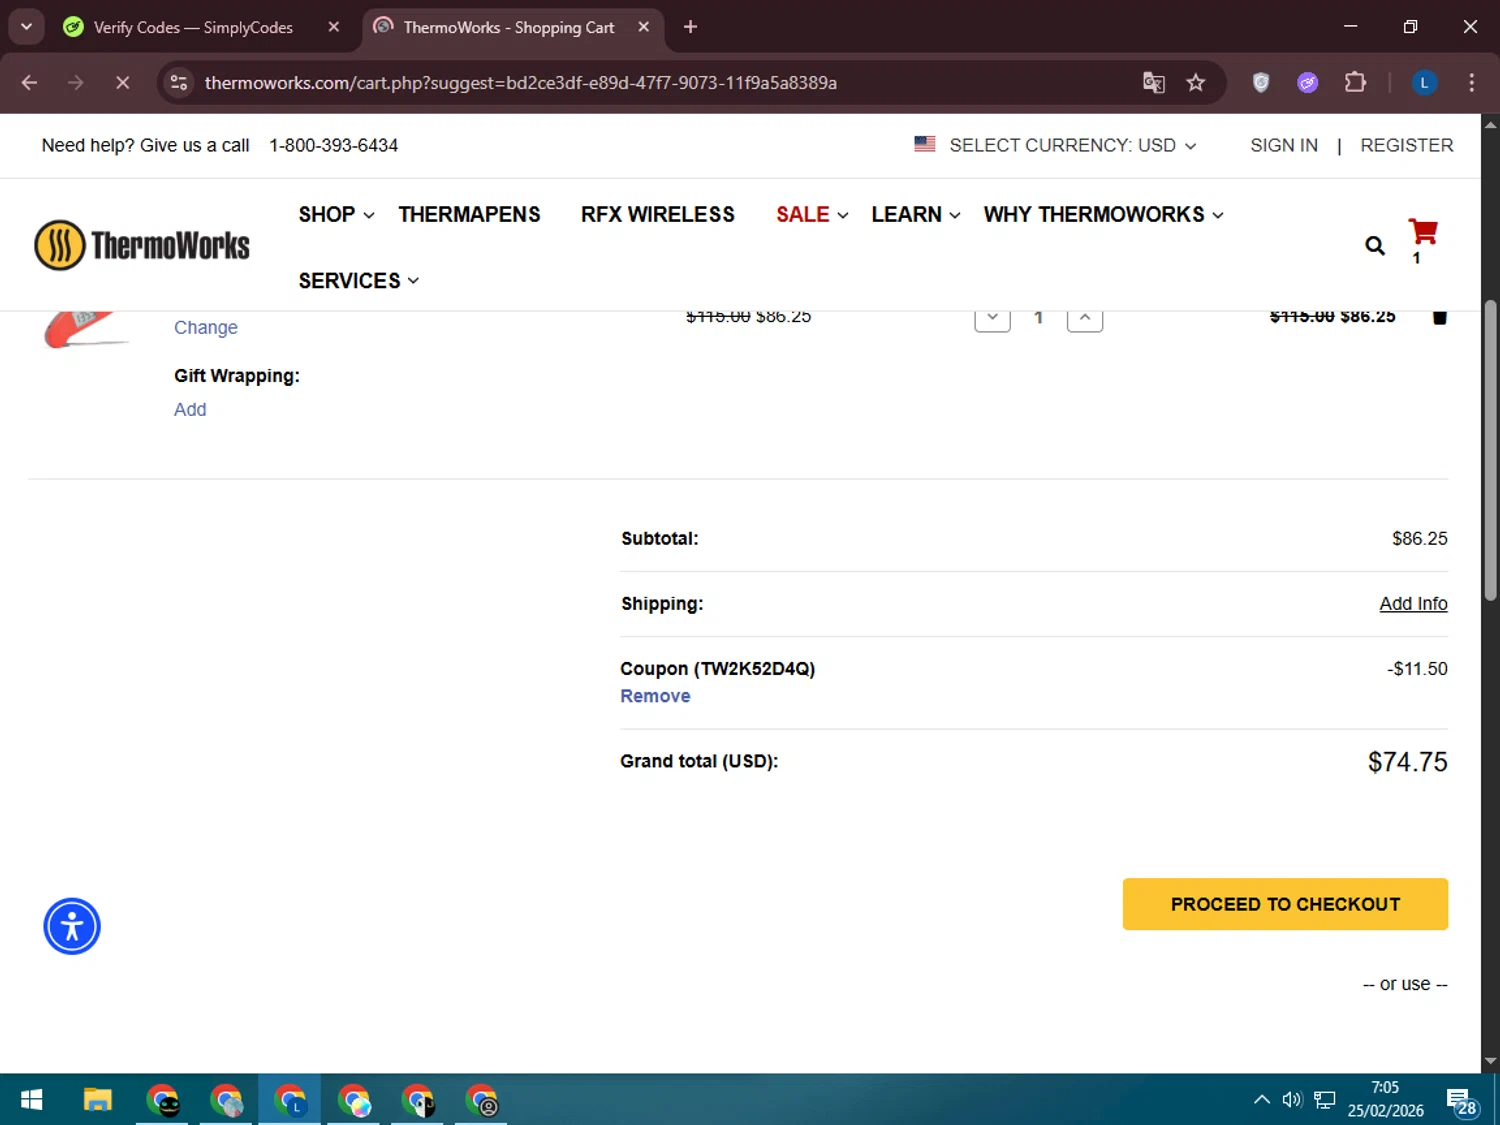The height and width of the screenshot is (1125, 1500).
Task: Click PROCEED TO CHECKOUT button
Action: 1285,904
